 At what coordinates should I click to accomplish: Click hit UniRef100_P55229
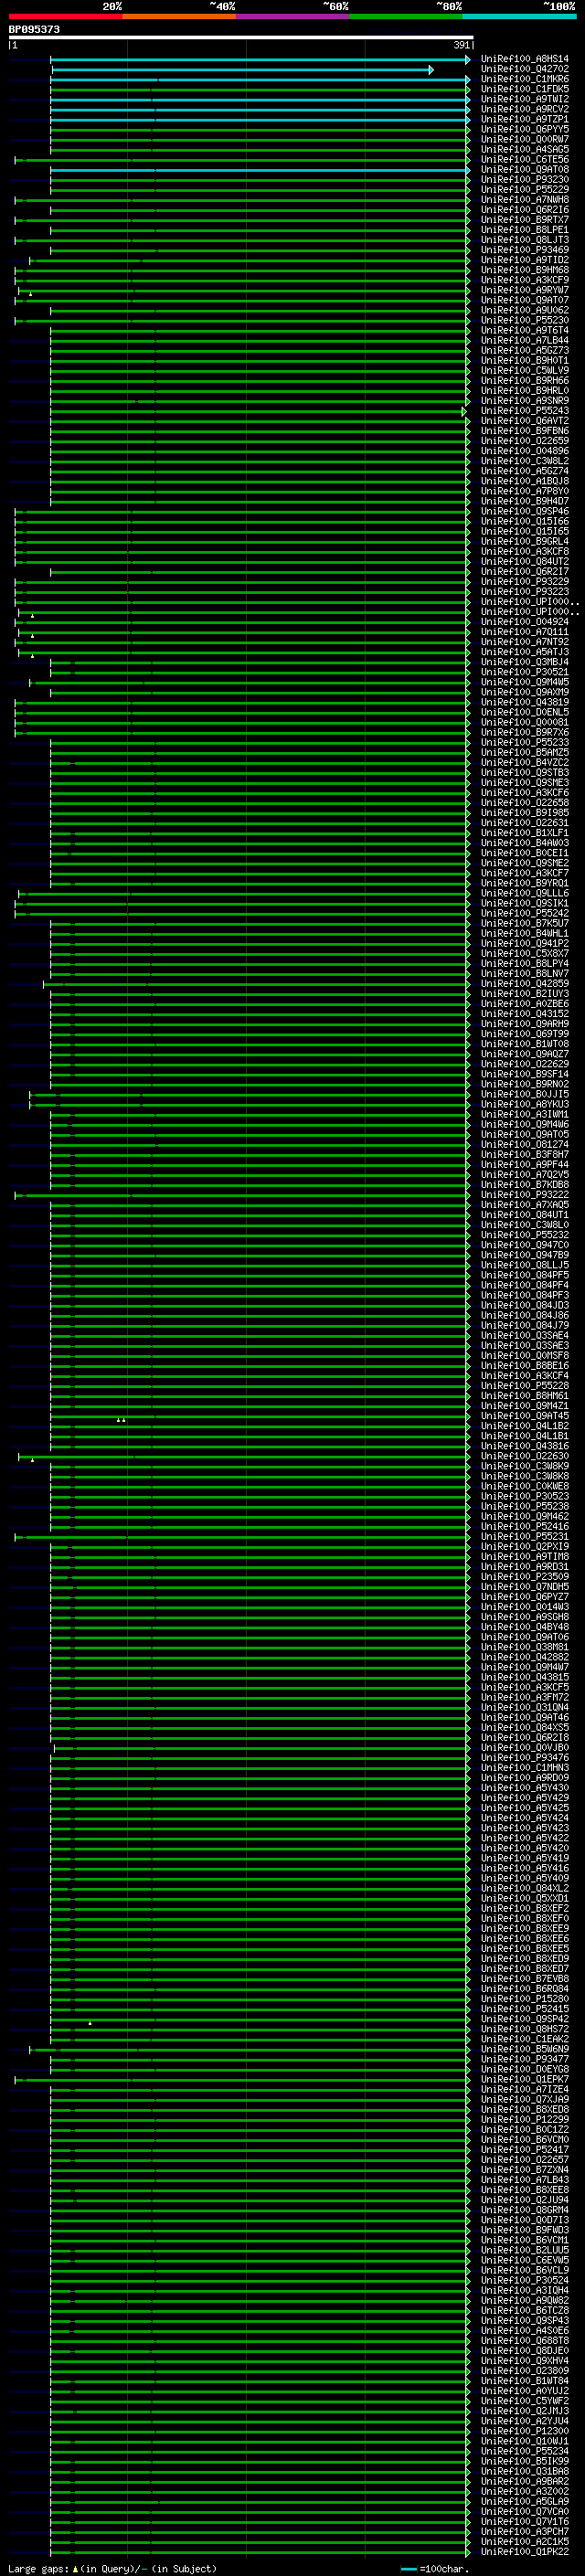[524, 190]
